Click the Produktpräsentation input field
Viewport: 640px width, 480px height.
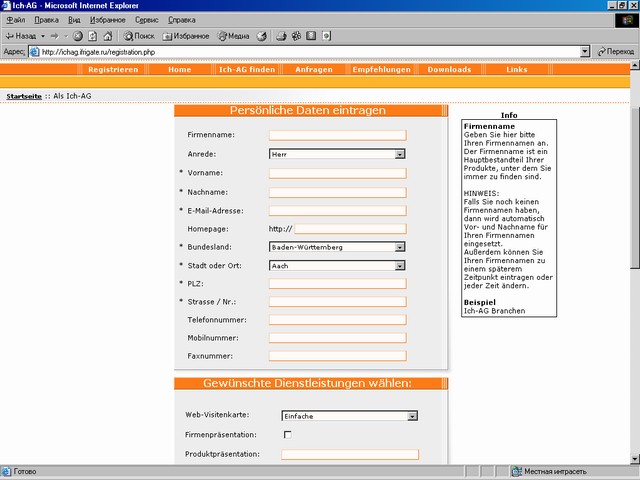click(350, 454)
